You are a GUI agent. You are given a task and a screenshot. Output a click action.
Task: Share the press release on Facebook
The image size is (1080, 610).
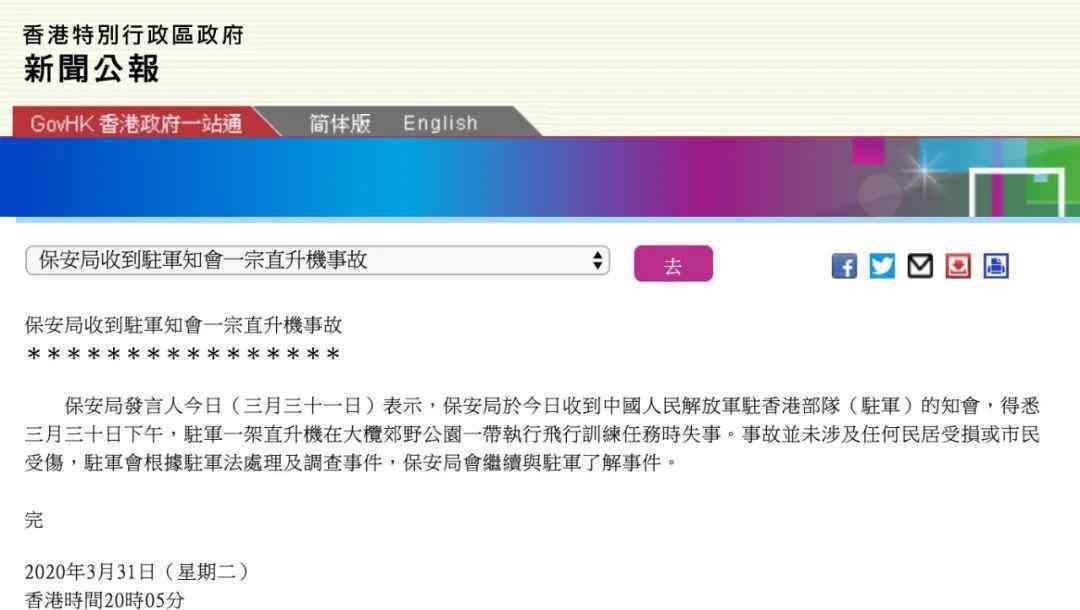pyautogui.click(x=844, y=266)
